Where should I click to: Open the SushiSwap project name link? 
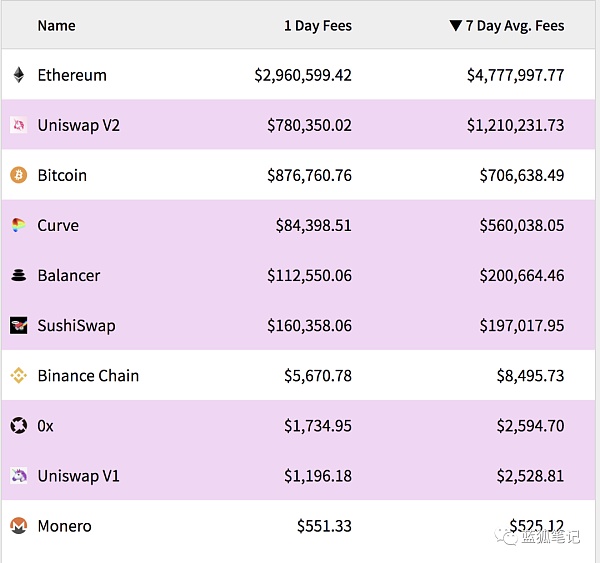(x=77, y=326)
